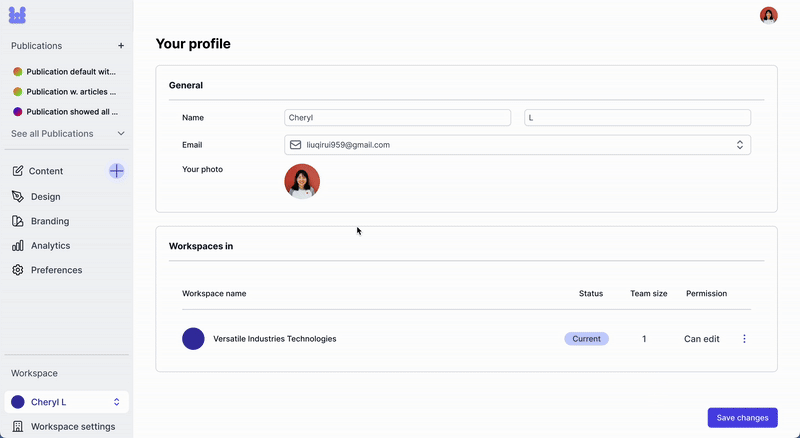Open the Email dropdown selector
The image size is (800, 438).
517,145
